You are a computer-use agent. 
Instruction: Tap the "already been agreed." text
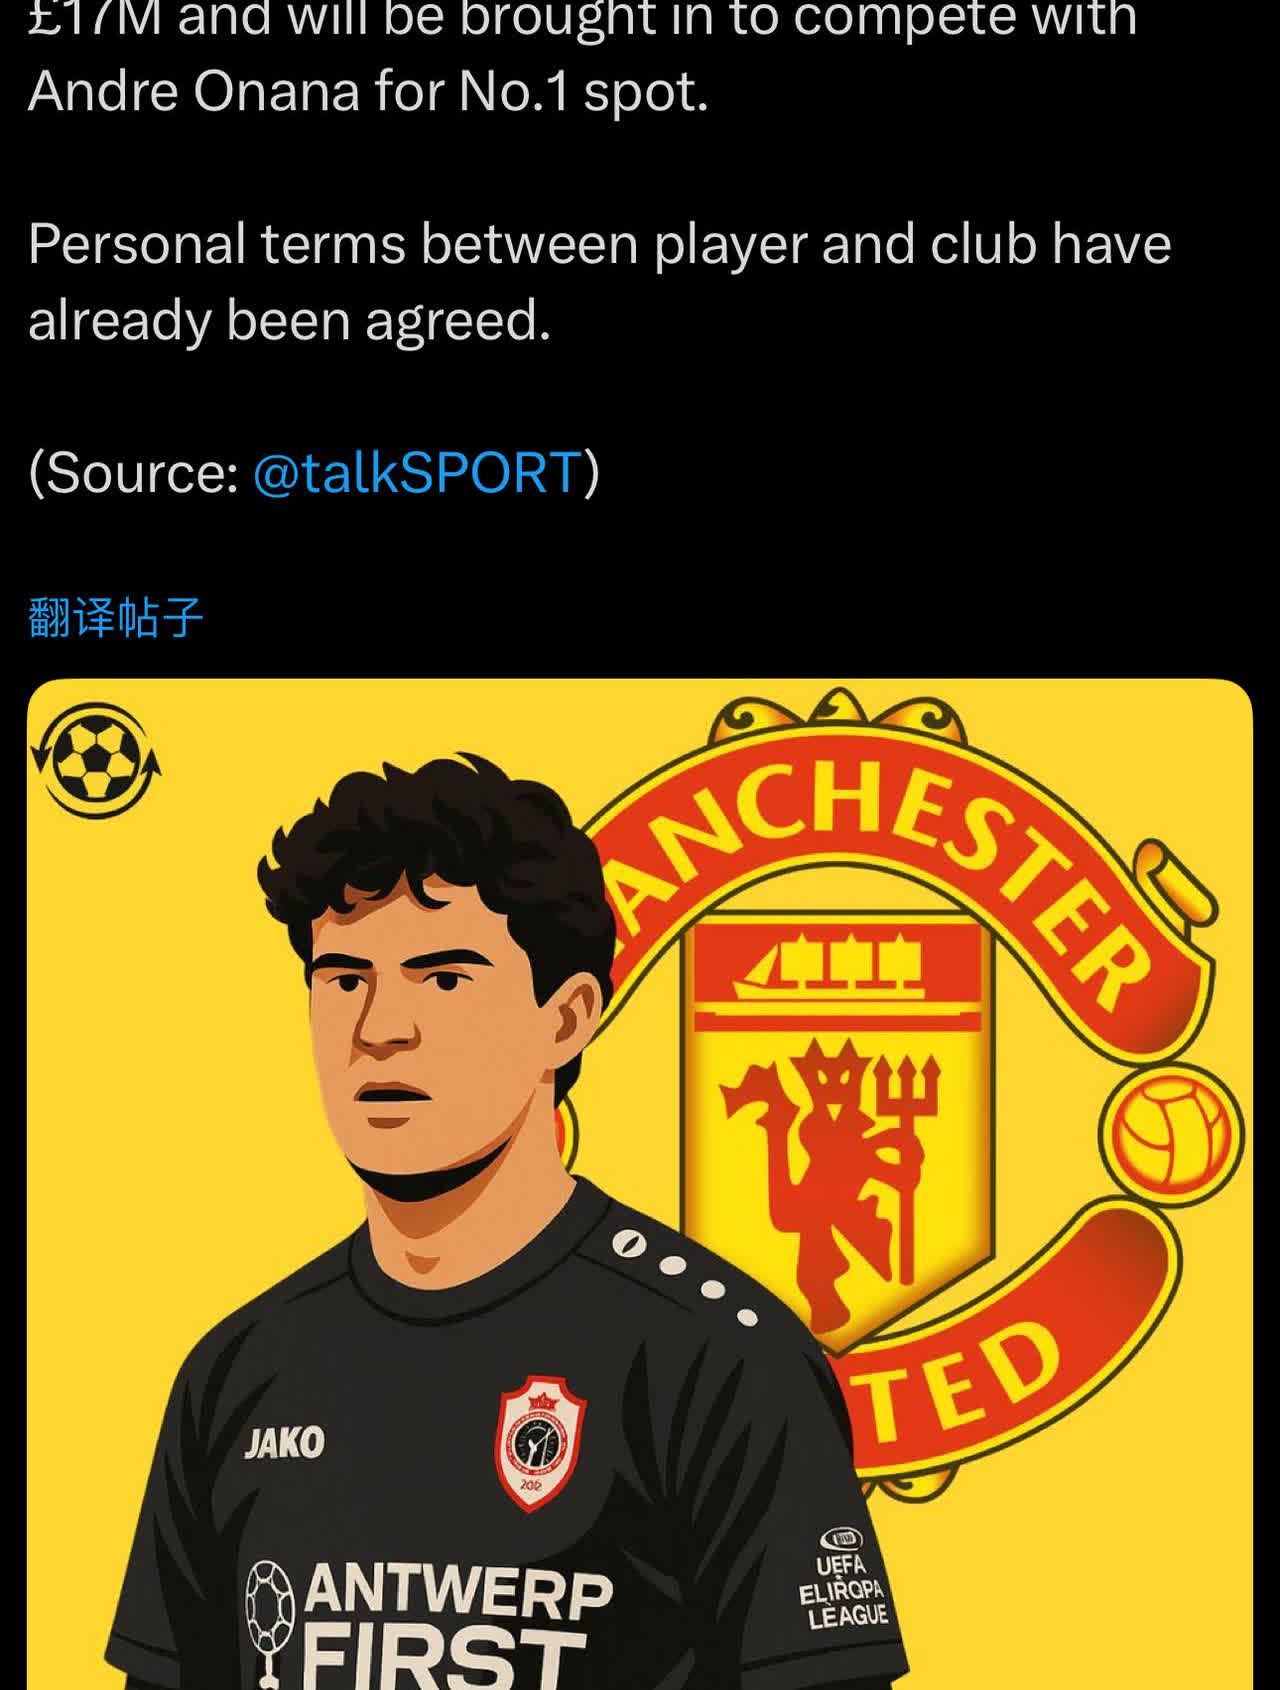[x=290, y=321]
